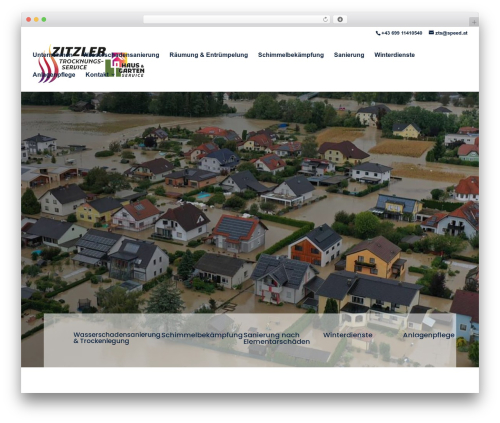Click the yellow minimize window button
This screenshot has height=423, width=500.
pyautogui.click(x=36, y=20)
